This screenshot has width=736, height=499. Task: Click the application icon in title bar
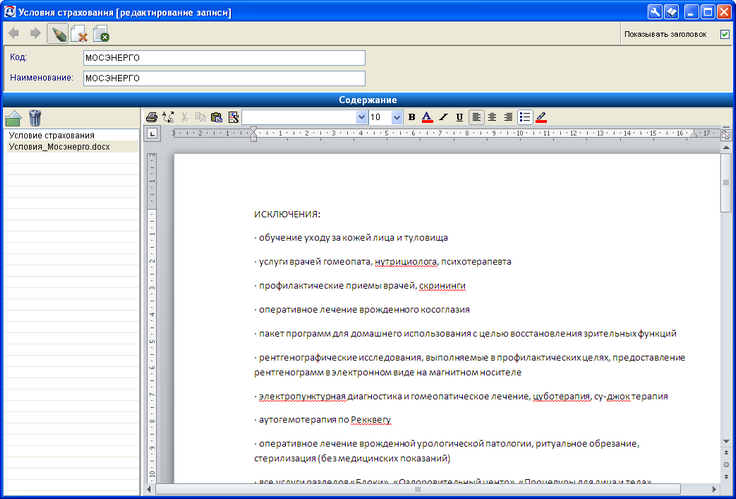point(9,12)
